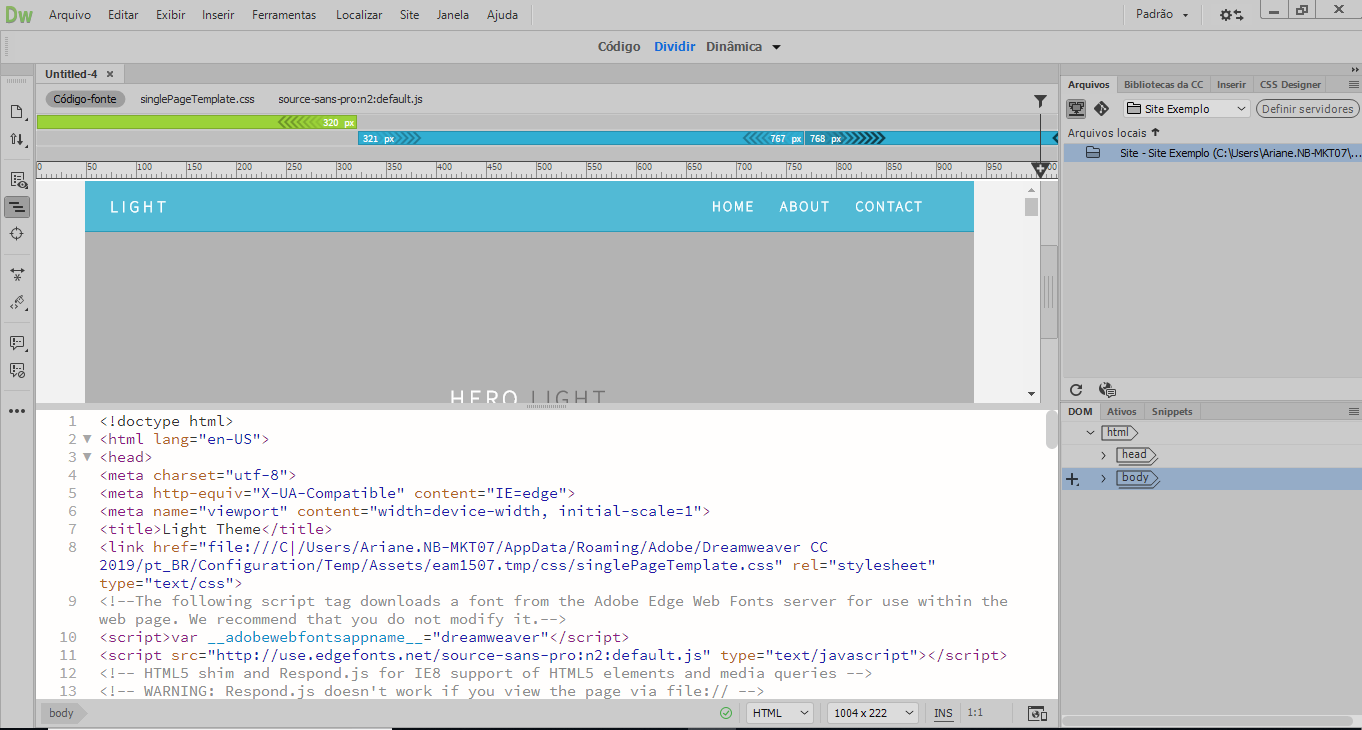Viewport: 1362px width, 730px height.
Task: Expand the head node in DOM panel
Action: [x=1104, y=455]
